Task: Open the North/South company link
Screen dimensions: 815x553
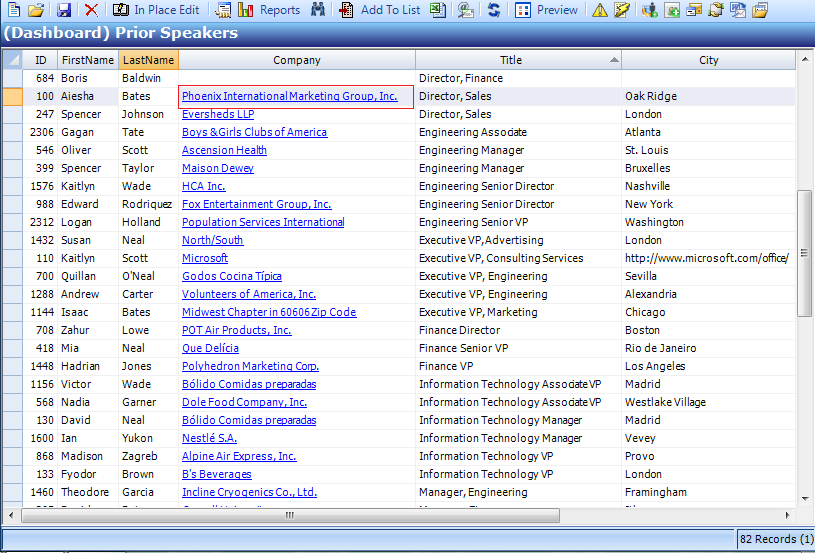Action: [x=212, y=240]
